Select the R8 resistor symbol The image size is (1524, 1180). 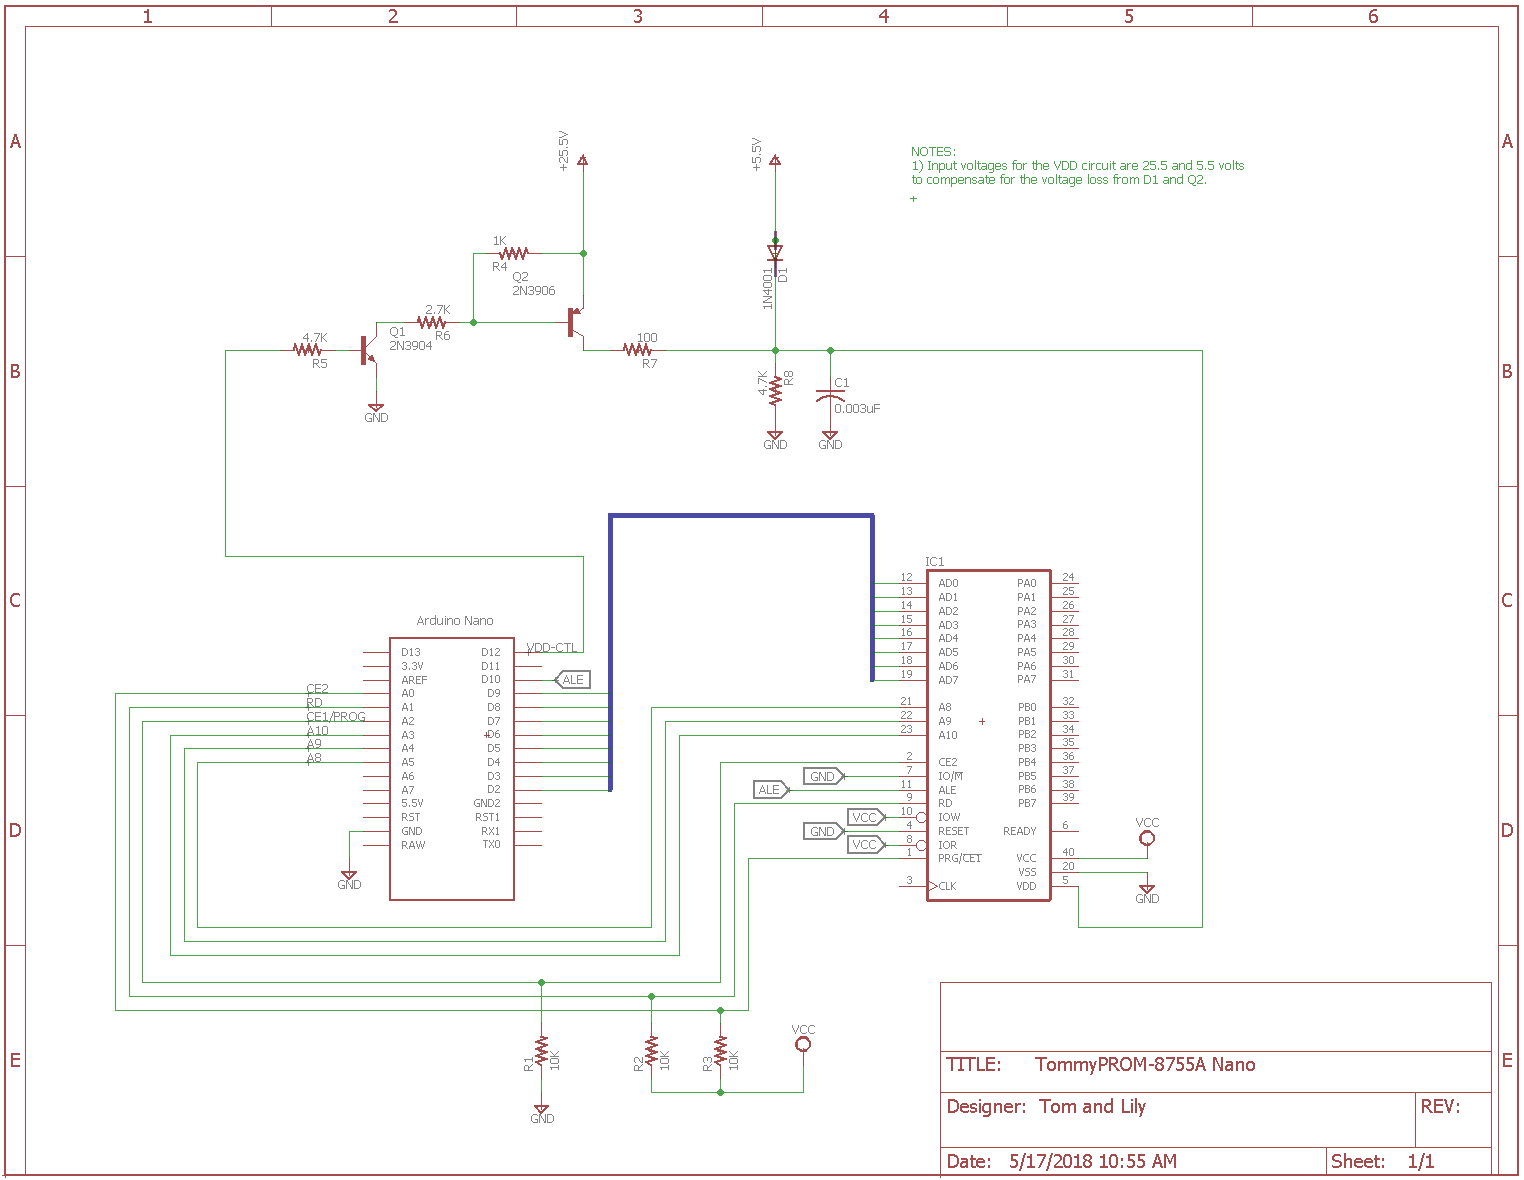pos(775,390)
